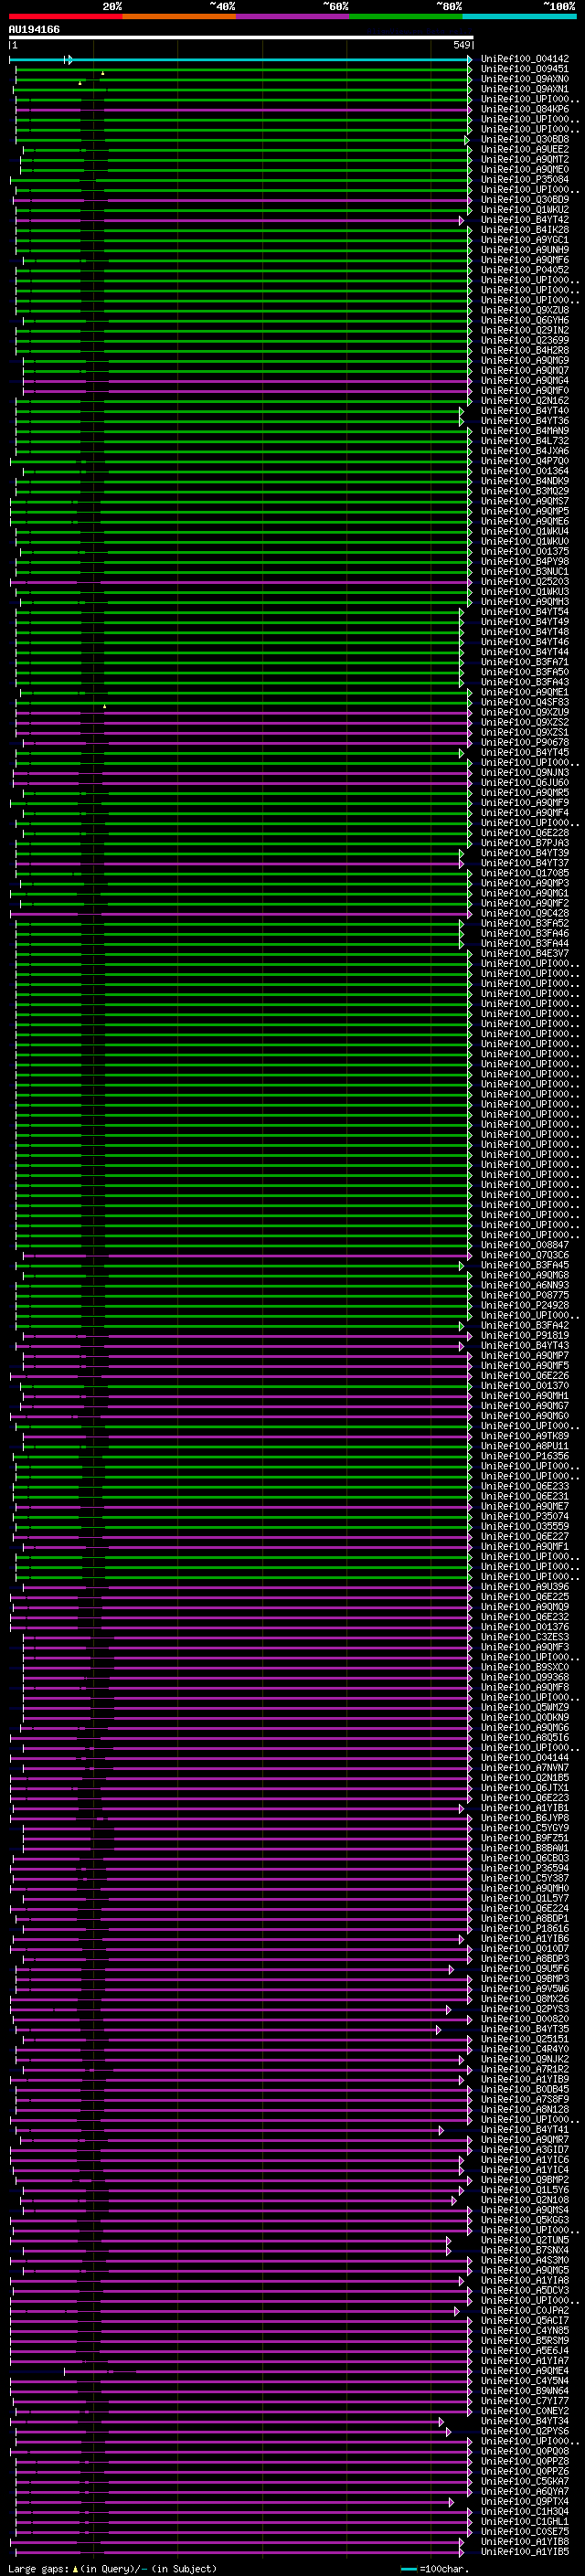Select the UniRef100_P35074 label
This screenshot has width=585, height=2576.
525,1516
